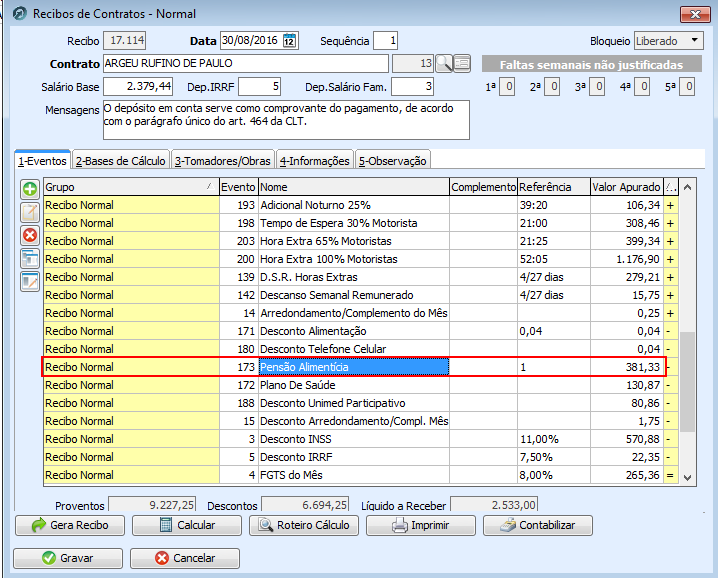The height and width of the screenshot is (578, 718).
Task: Select the 1-Eventos tab
Action: pos(42,161)
